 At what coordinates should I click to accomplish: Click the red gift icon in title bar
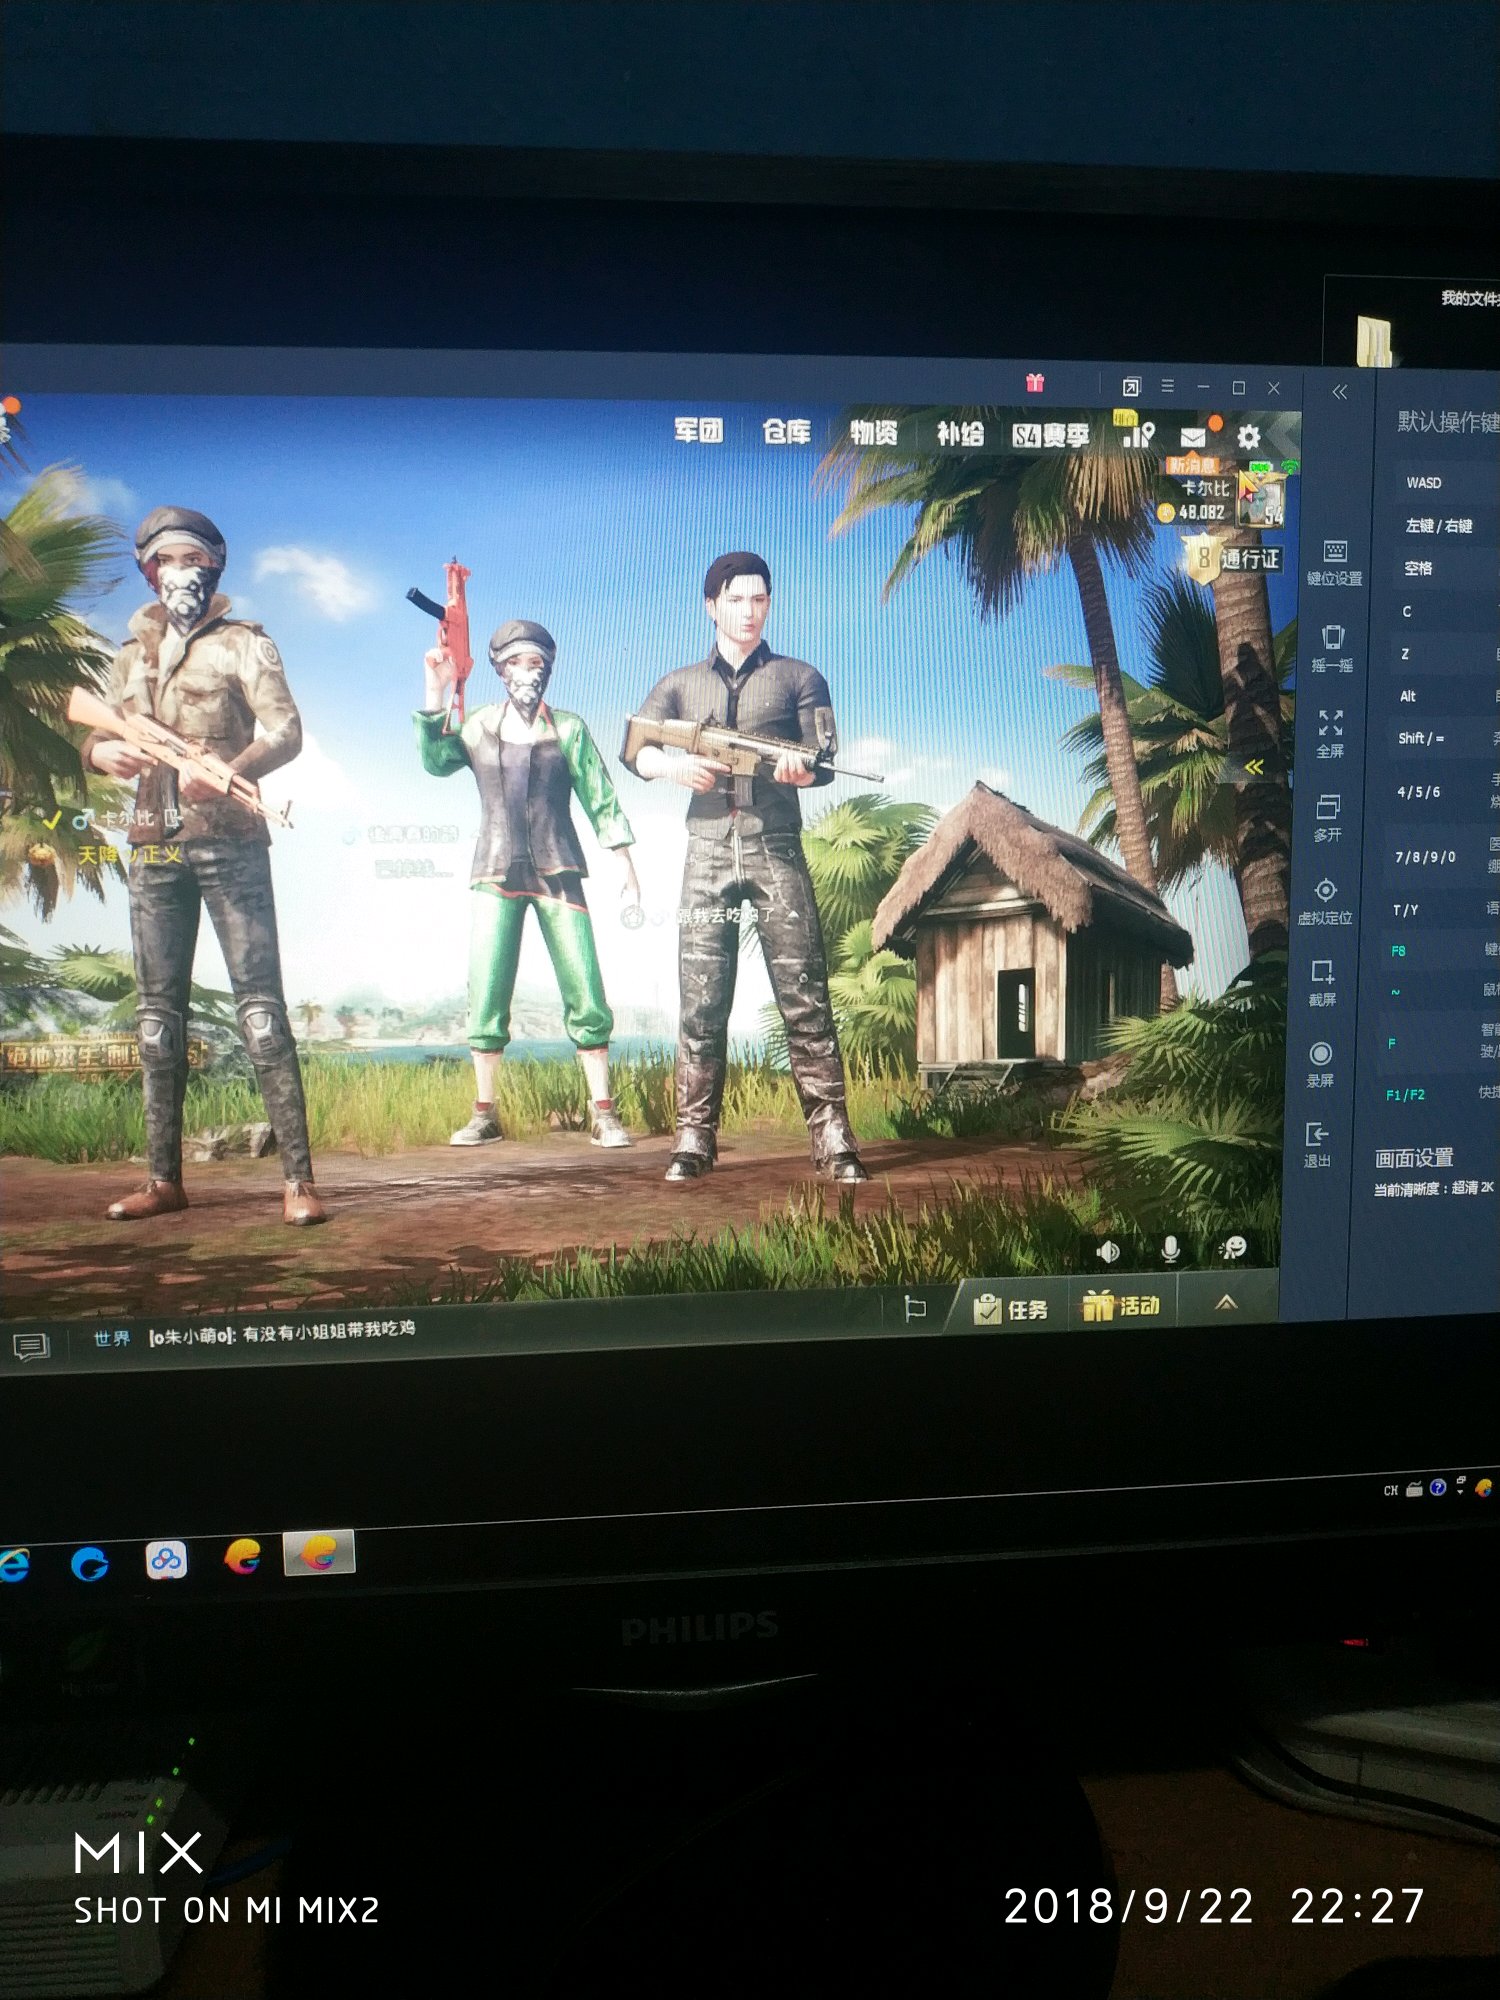(1035, 382)
